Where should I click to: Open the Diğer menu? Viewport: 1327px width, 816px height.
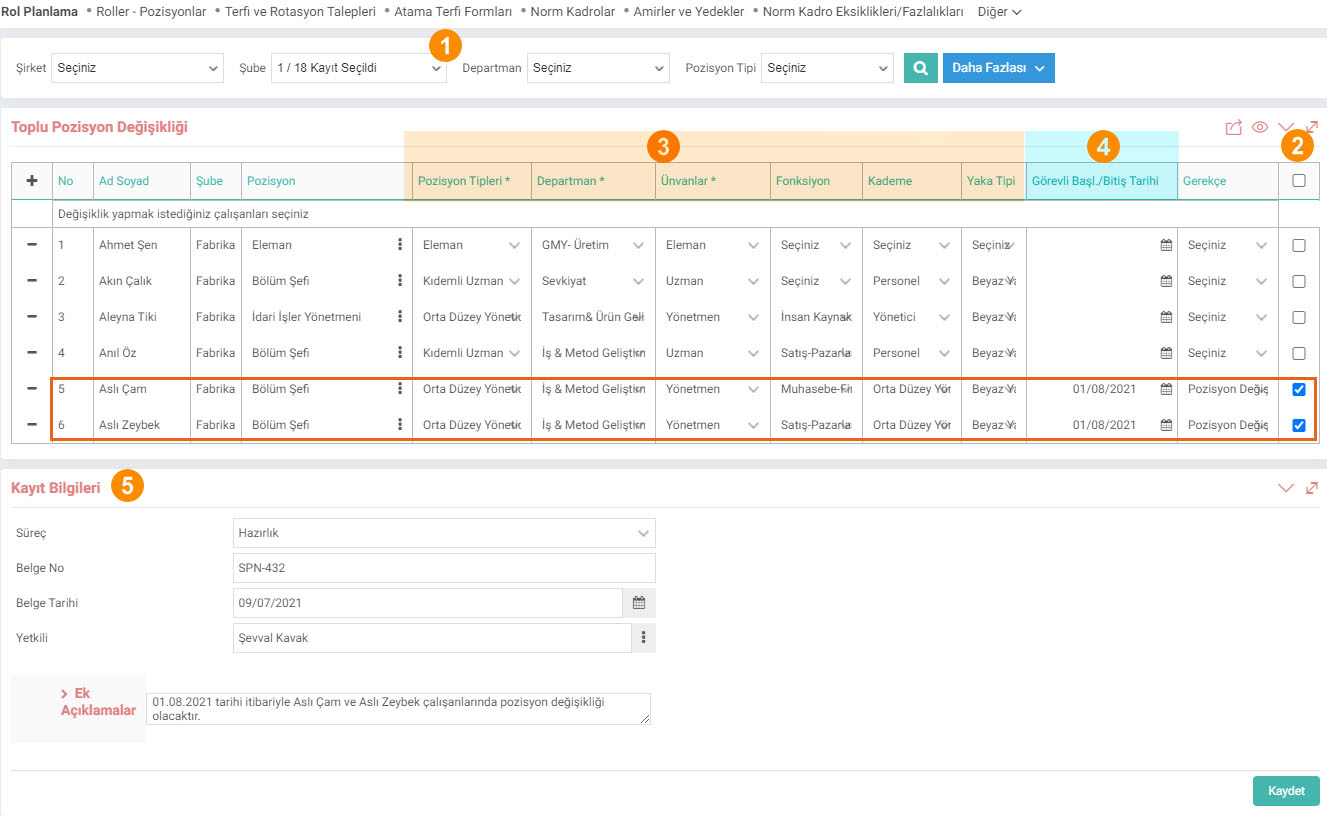tap(1000, 12)
